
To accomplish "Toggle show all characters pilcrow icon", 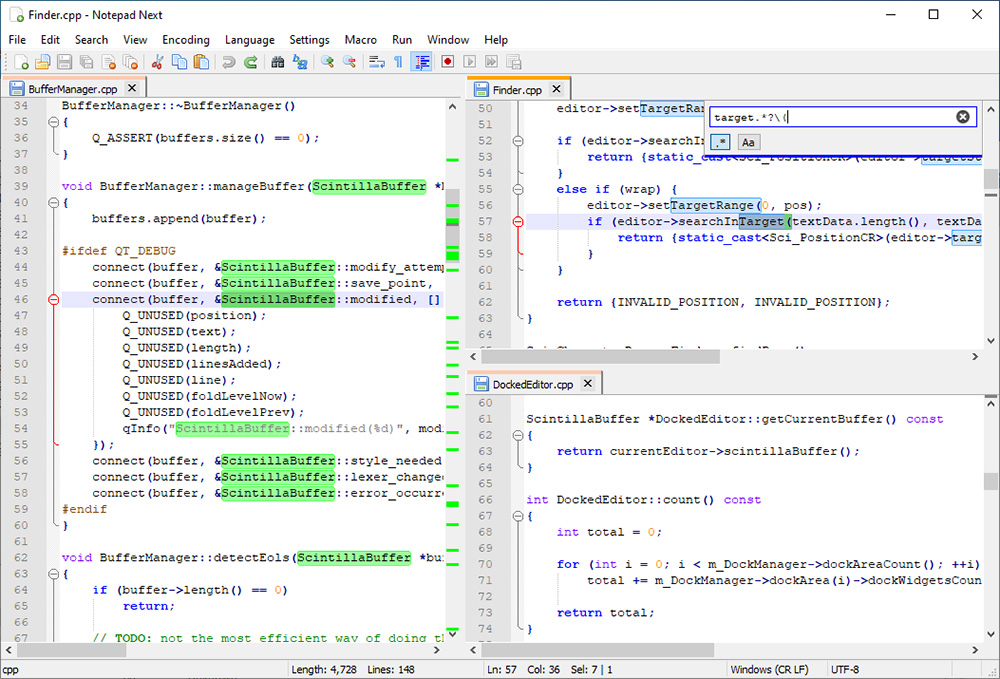I will [399, 62].
